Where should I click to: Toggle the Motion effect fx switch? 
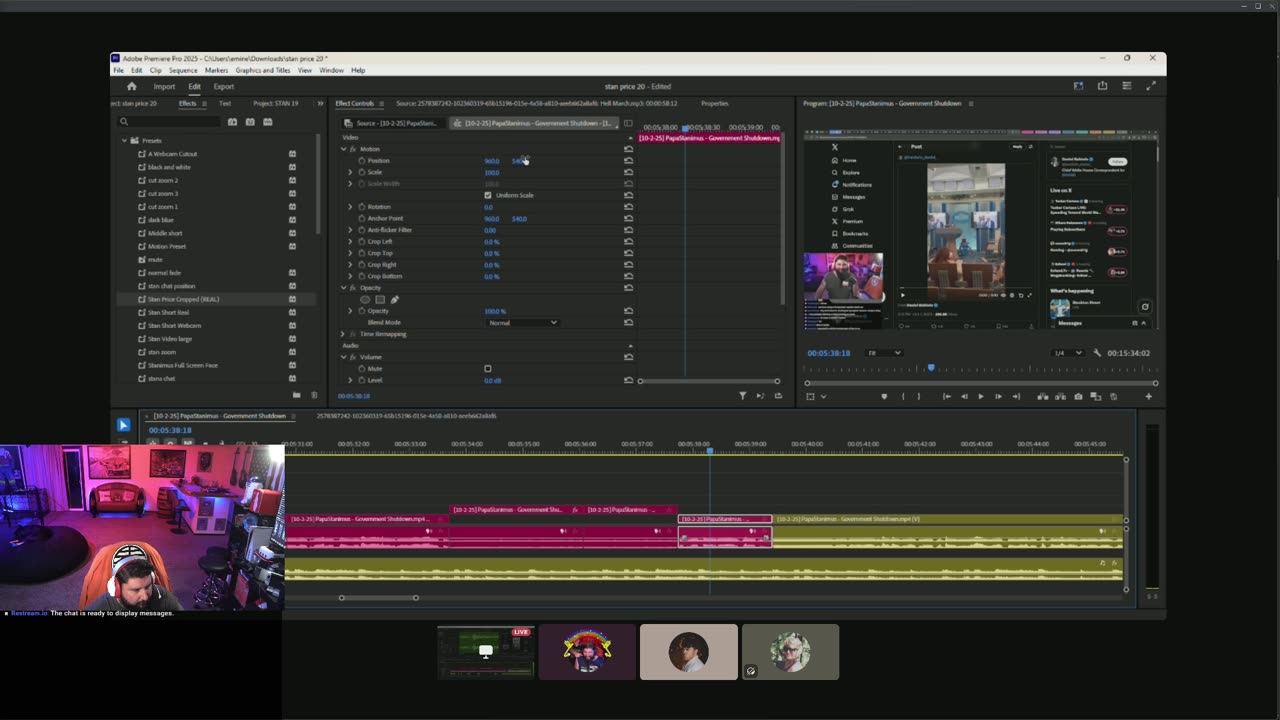tap(352, 149)
